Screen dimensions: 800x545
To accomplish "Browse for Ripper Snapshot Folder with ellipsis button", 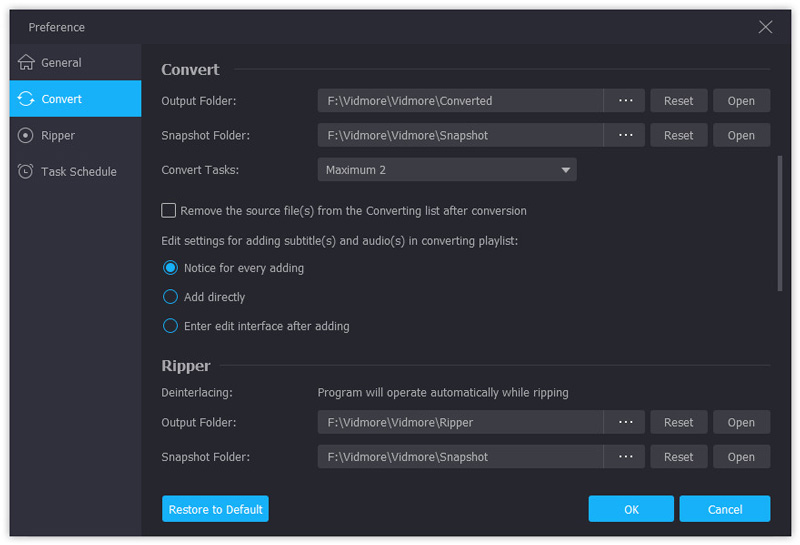I will pyautogui.click(x=626, y=457).
